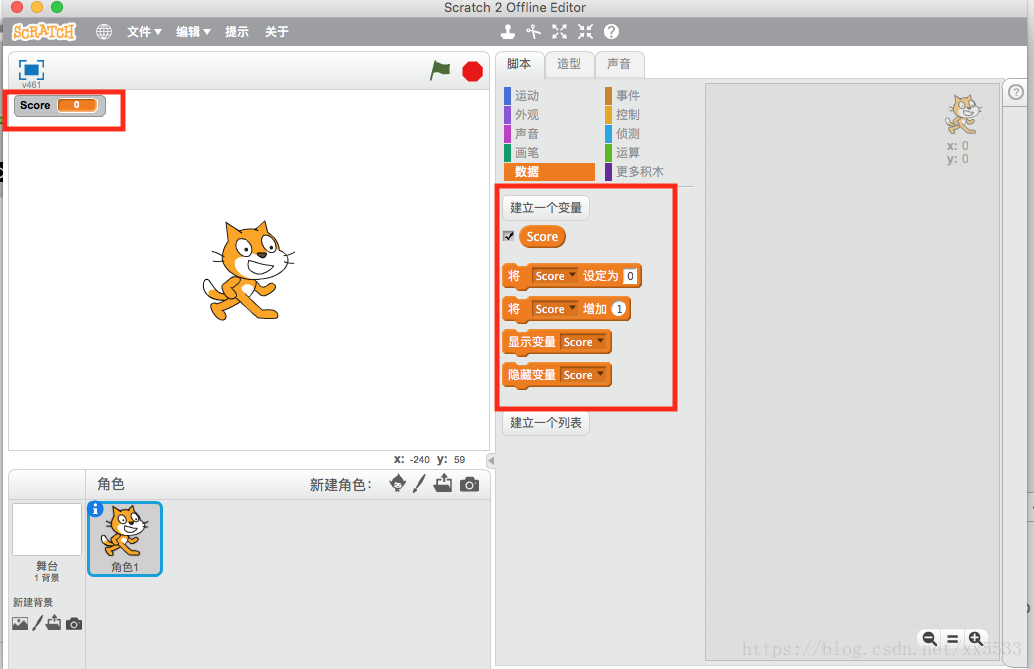Open Score dropdown in 增加 block
Image resolution: width=1034 pixels, height=669 pixels.
(555, 309)
